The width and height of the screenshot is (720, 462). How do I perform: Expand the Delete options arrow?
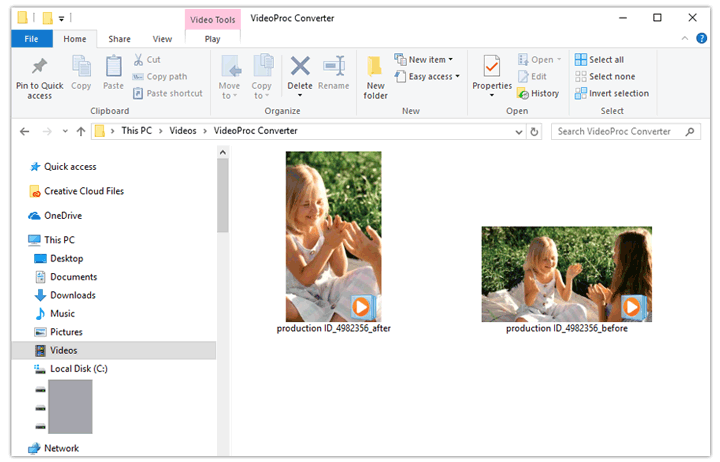tap(300, 96)
